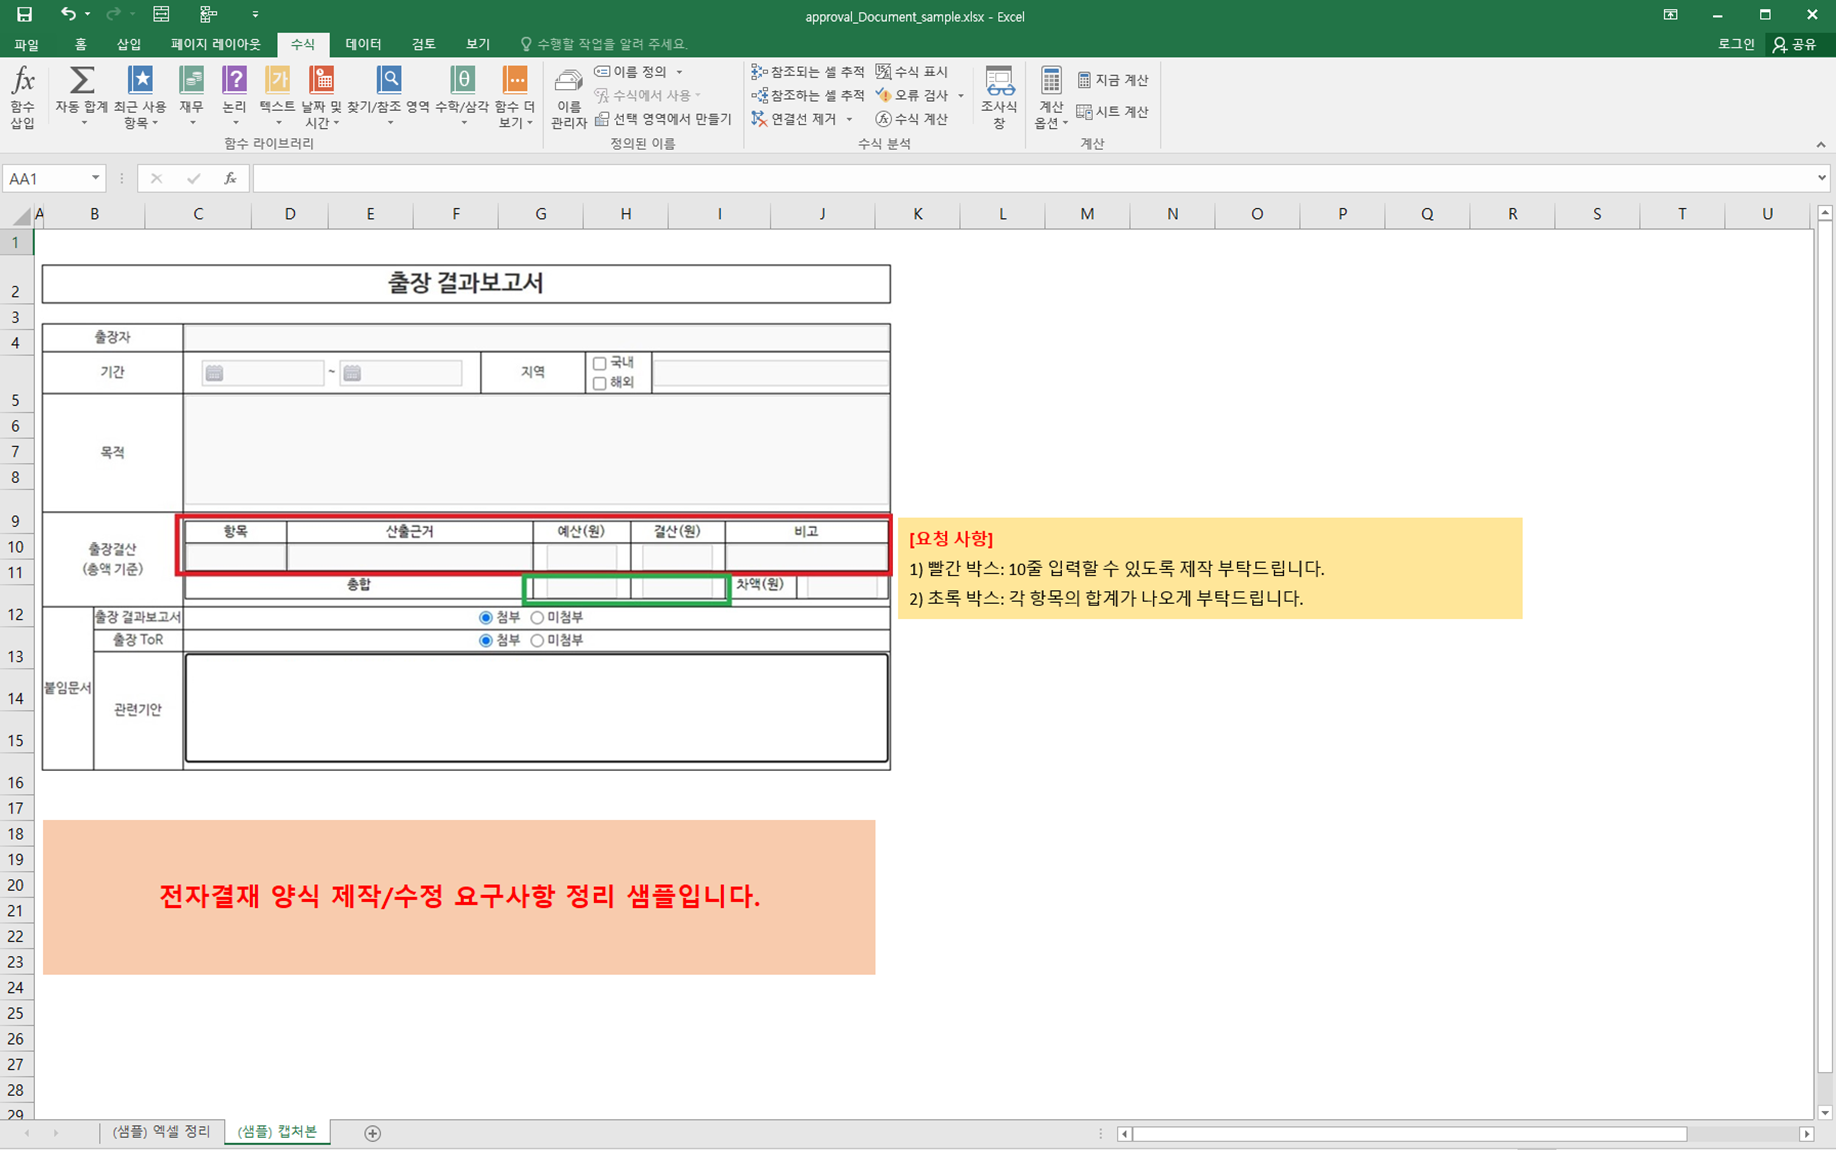
Task: Click Trace Precedents (참조되는 셀 추적)
Action: (808, 72)
